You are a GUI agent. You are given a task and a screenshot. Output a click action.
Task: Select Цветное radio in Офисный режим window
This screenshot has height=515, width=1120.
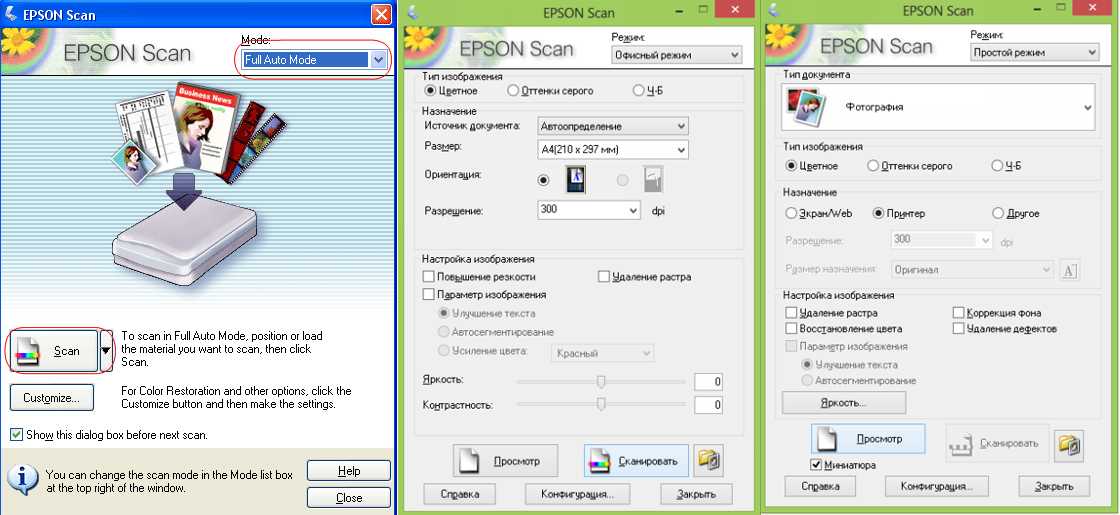click(x=430, y=91)
